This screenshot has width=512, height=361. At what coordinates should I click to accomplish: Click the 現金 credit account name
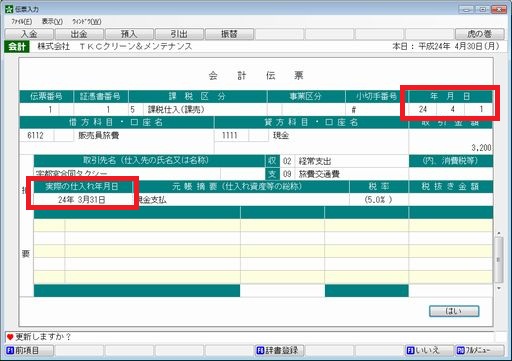[x=281, y=135]
